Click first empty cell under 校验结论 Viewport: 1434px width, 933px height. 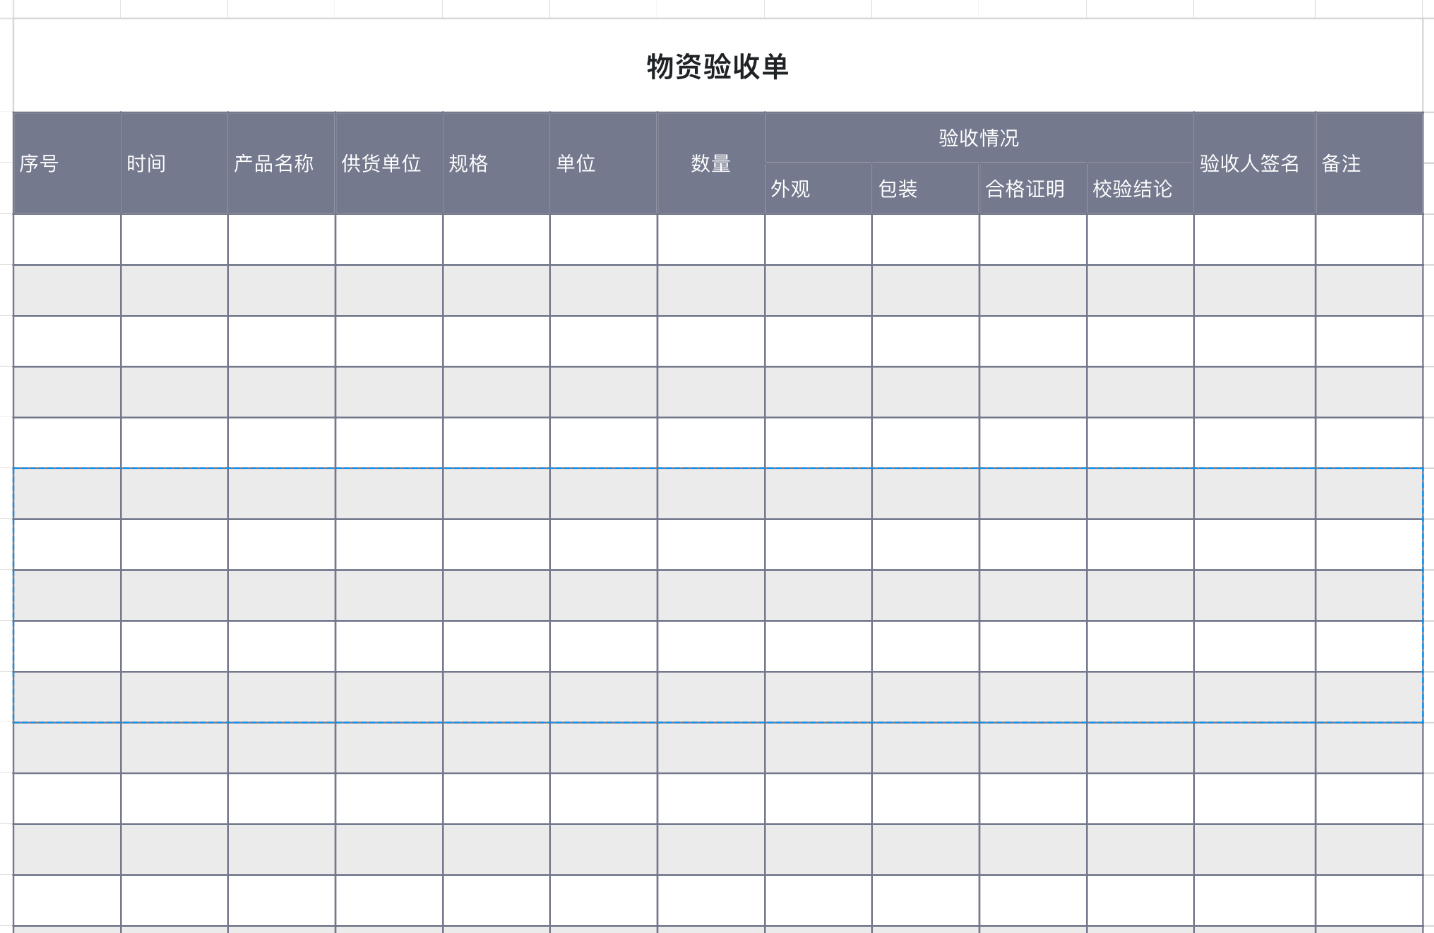click(x=1140, y=240)
